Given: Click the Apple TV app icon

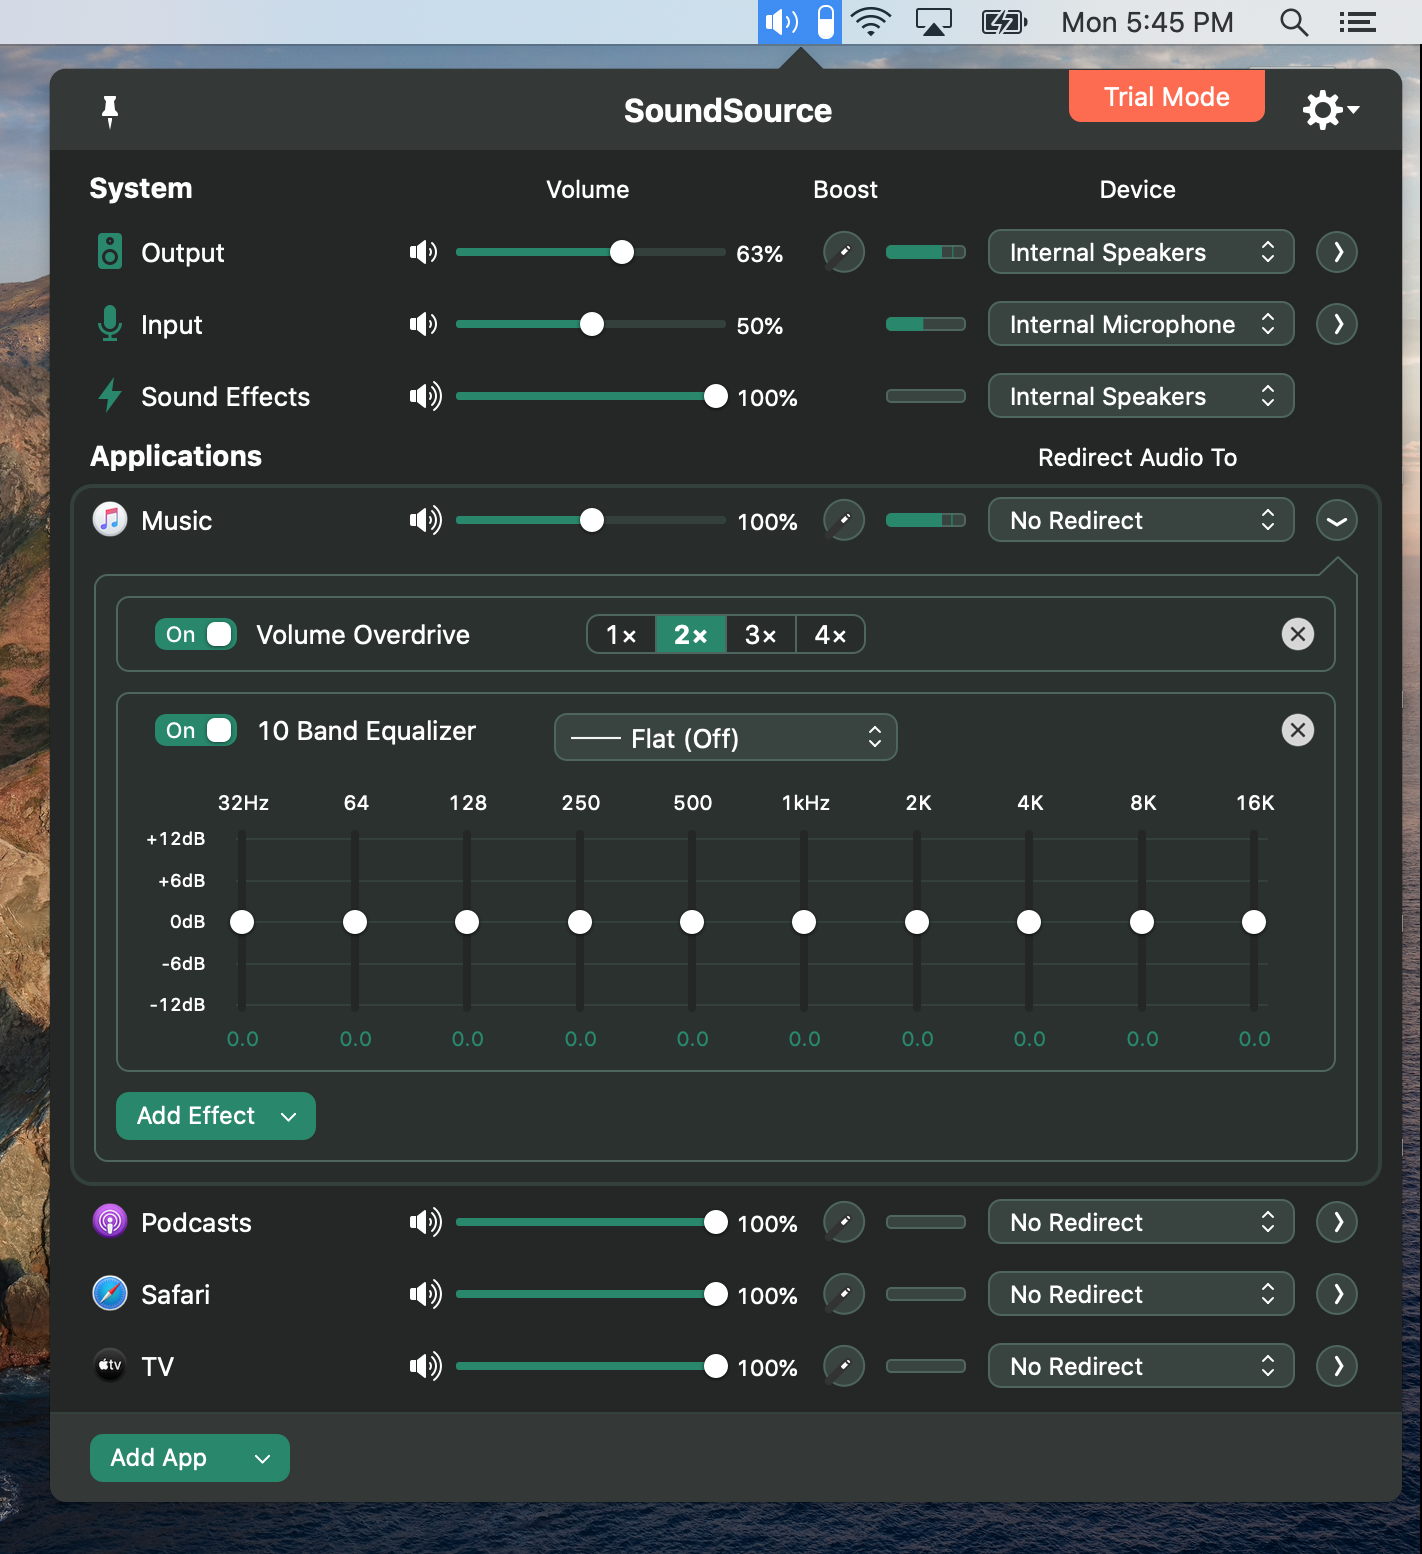Looking at the screenshot, I should [110, 1366].
